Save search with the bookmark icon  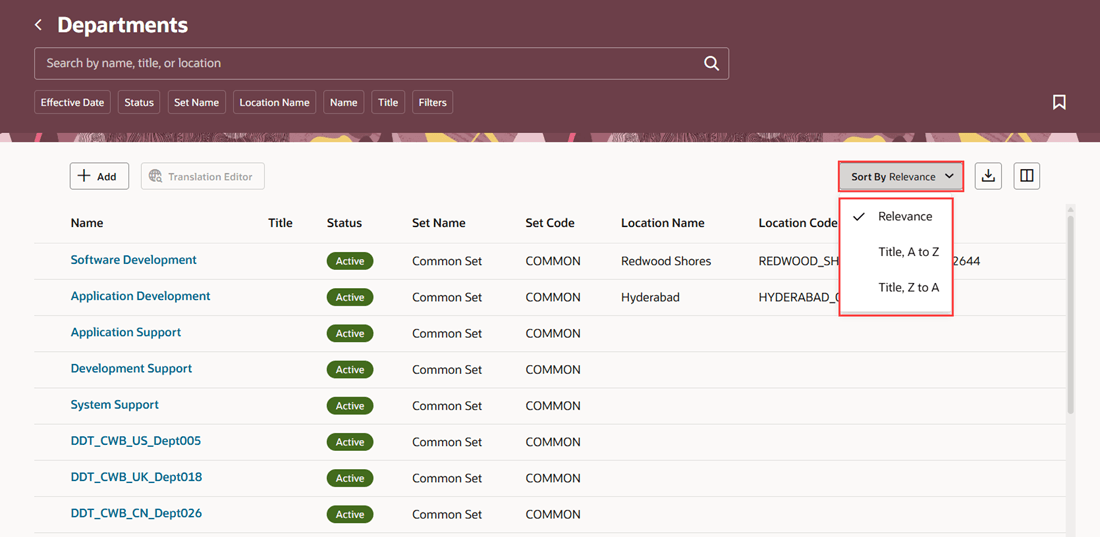[x=1059, y=102]
